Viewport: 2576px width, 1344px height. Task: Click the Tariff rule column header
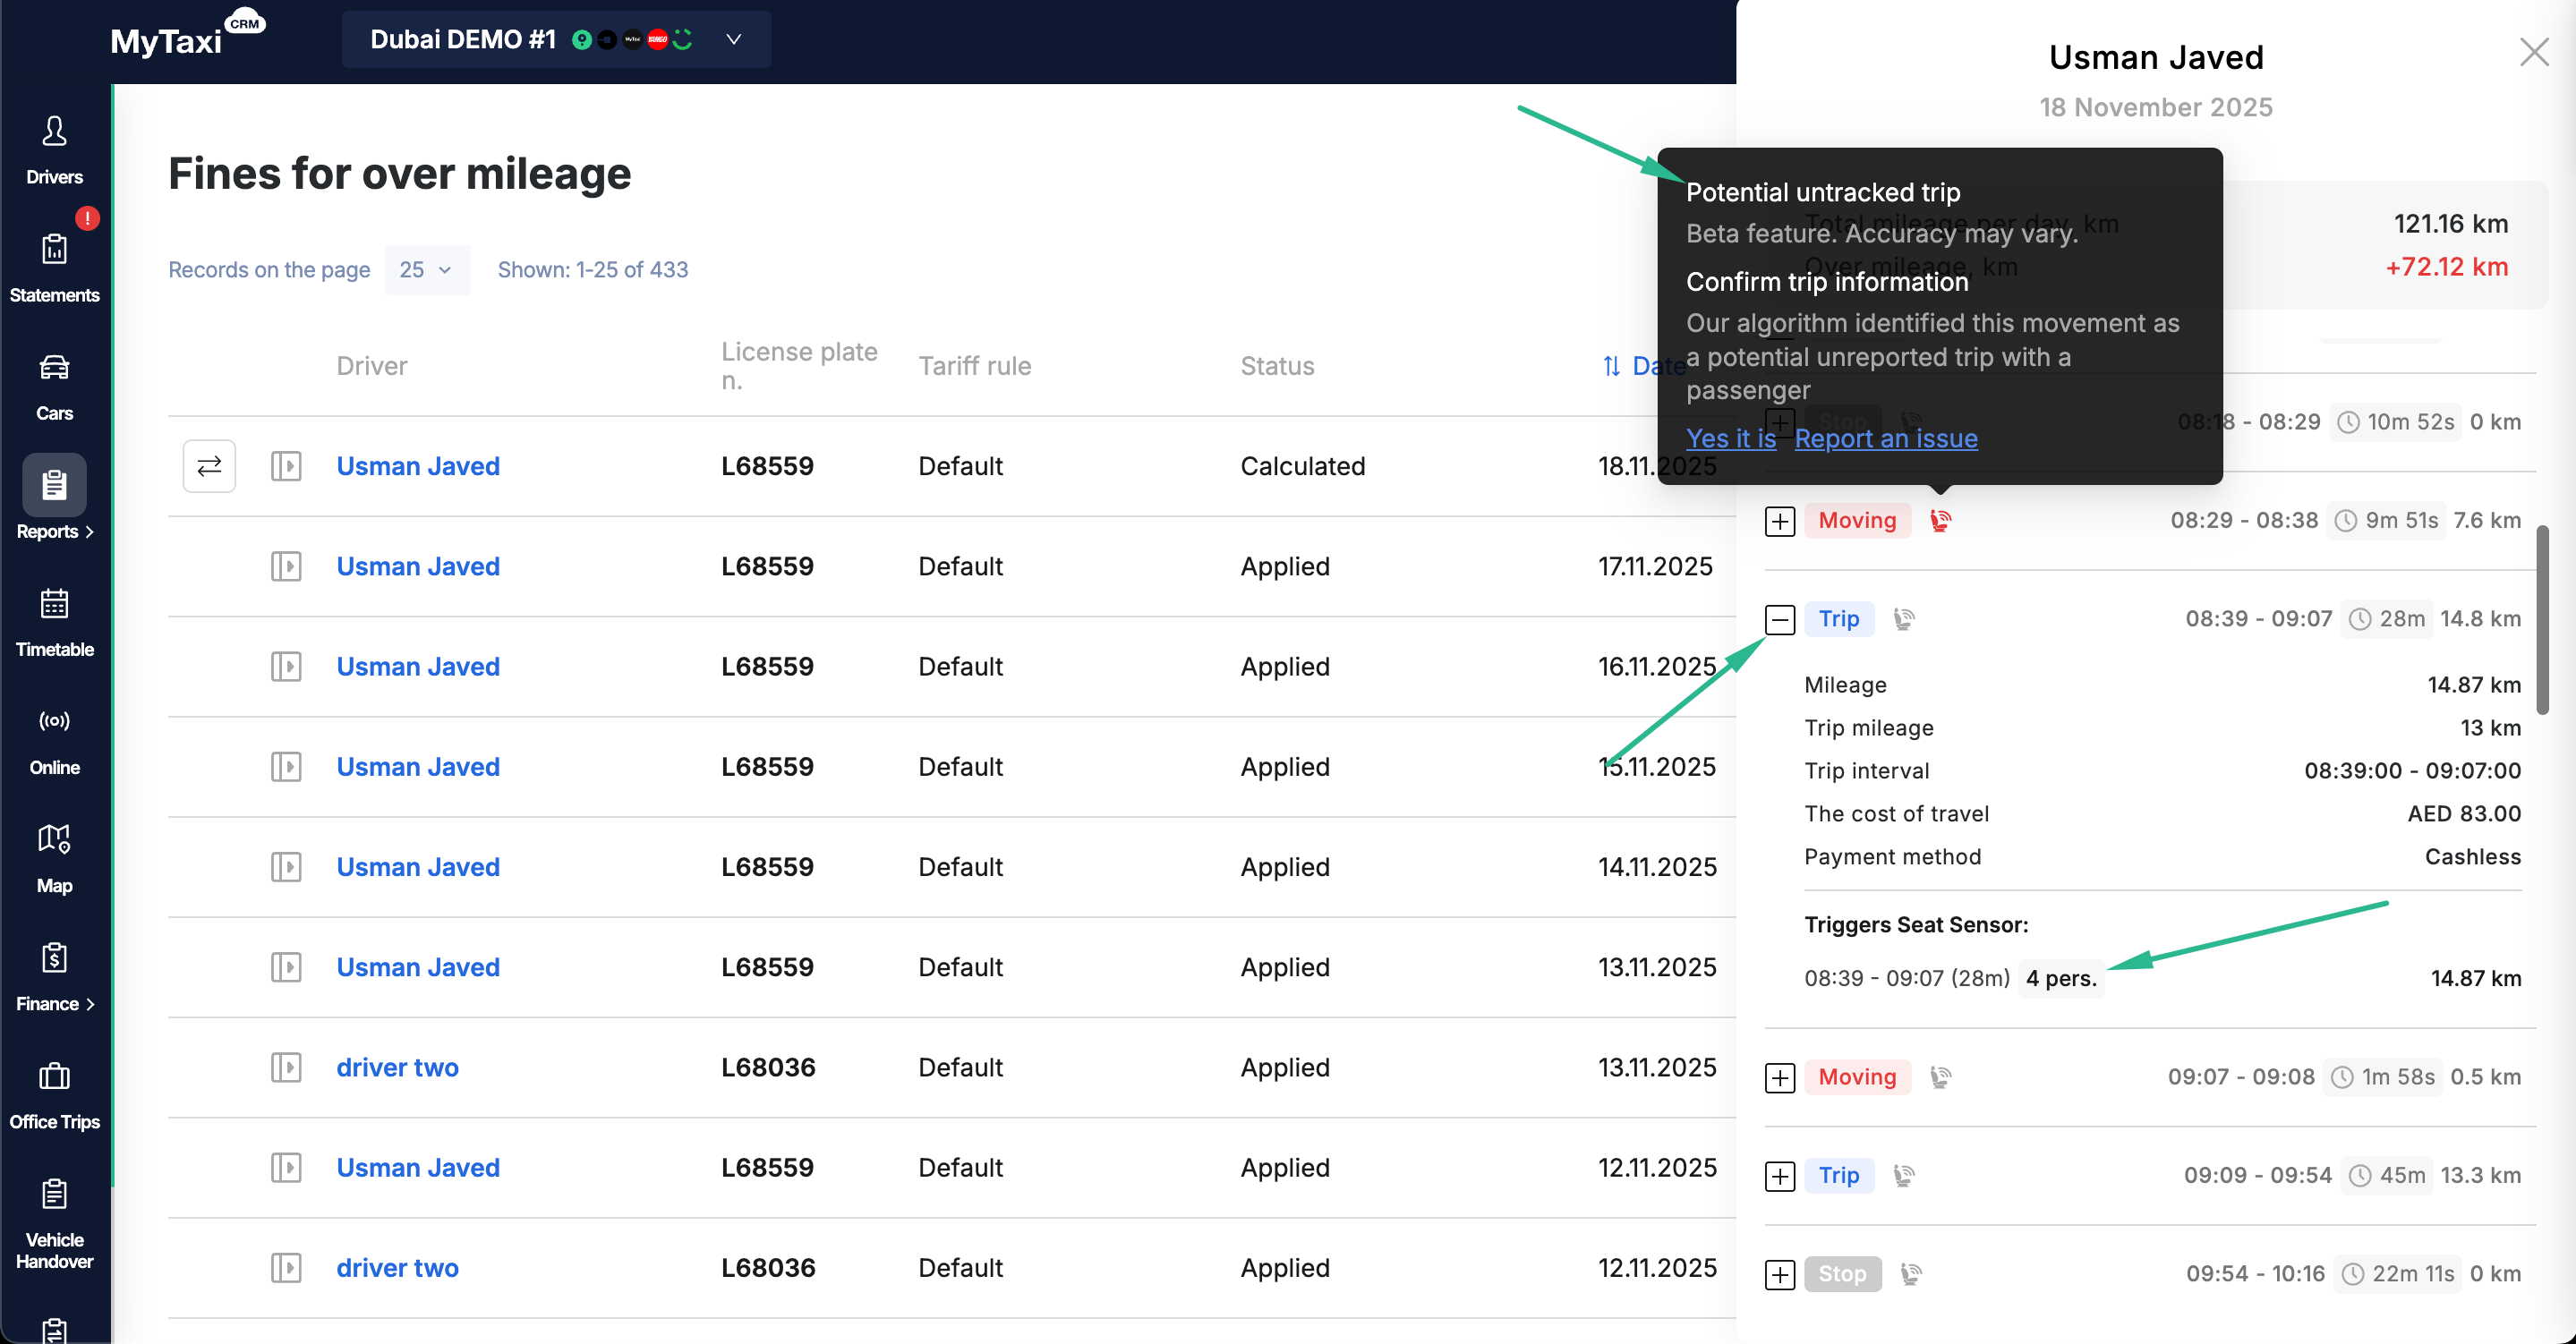click(x=974, y=366)
